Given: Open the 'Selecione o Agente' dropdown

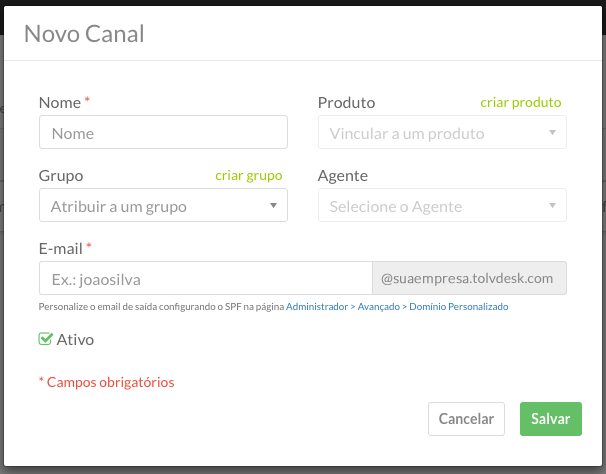Looking at the screenshot, I should (x=442, y=205).
